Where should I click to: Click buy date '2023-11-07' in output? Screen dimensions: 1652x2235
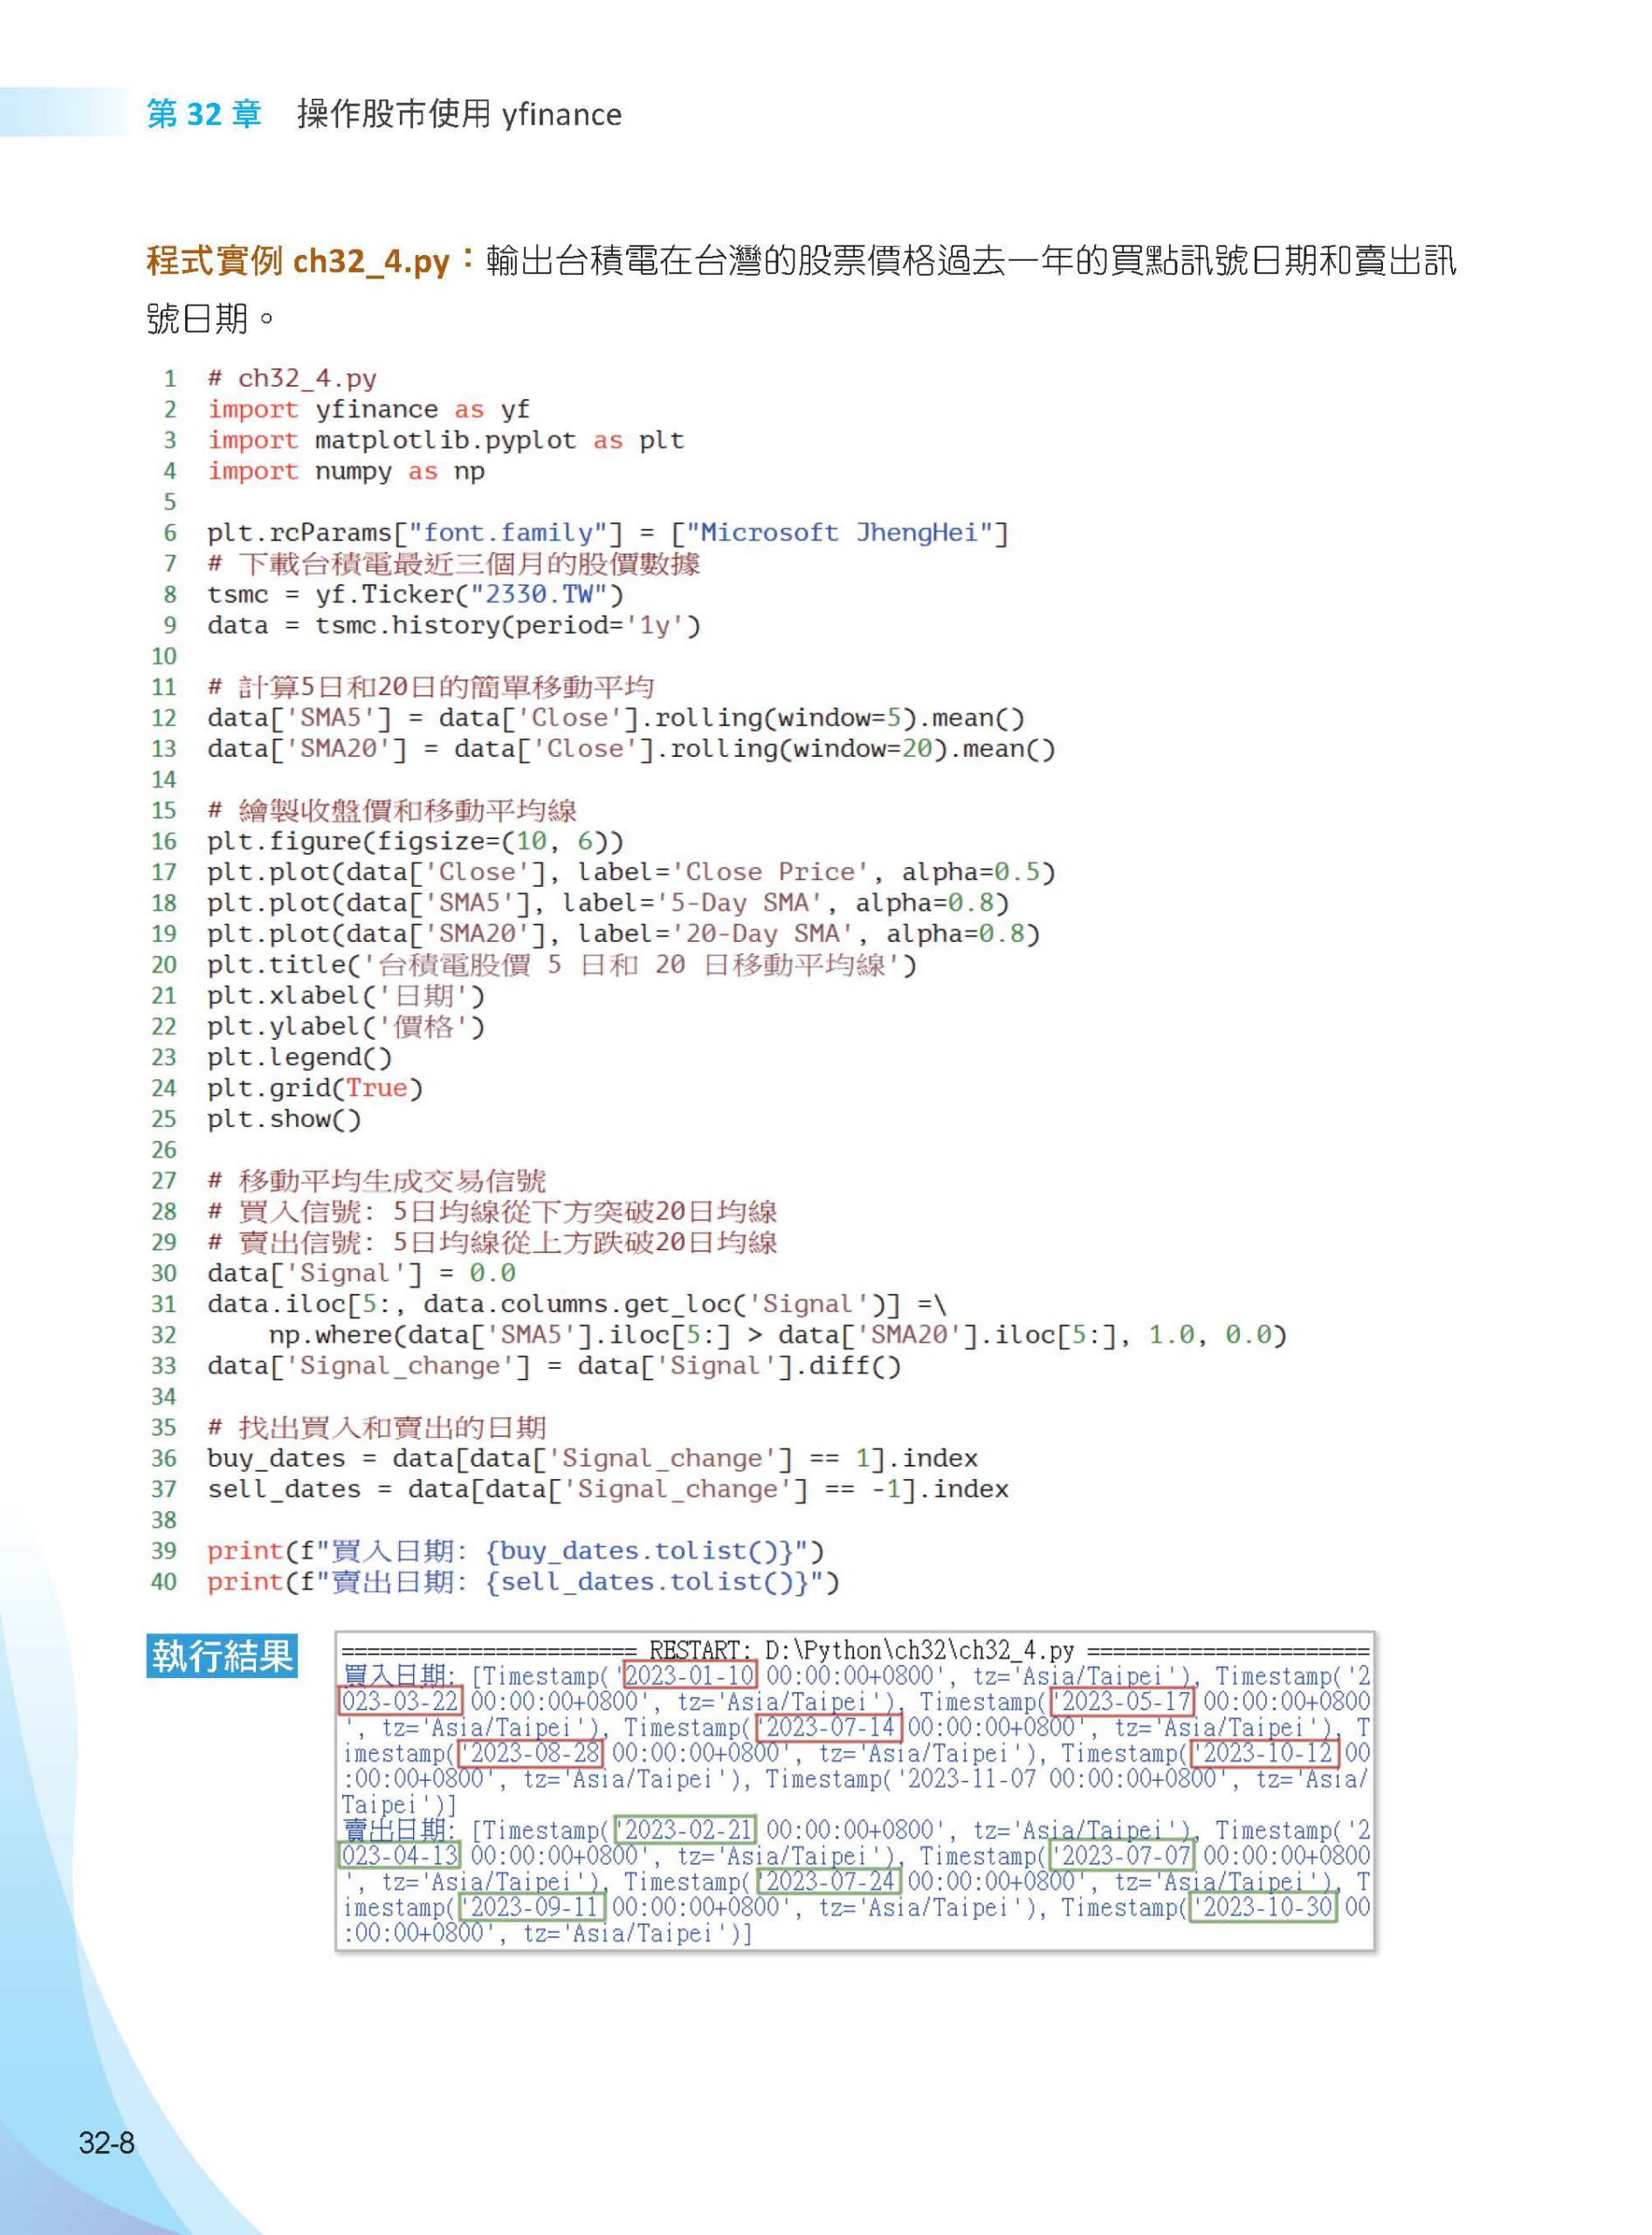968,1779
